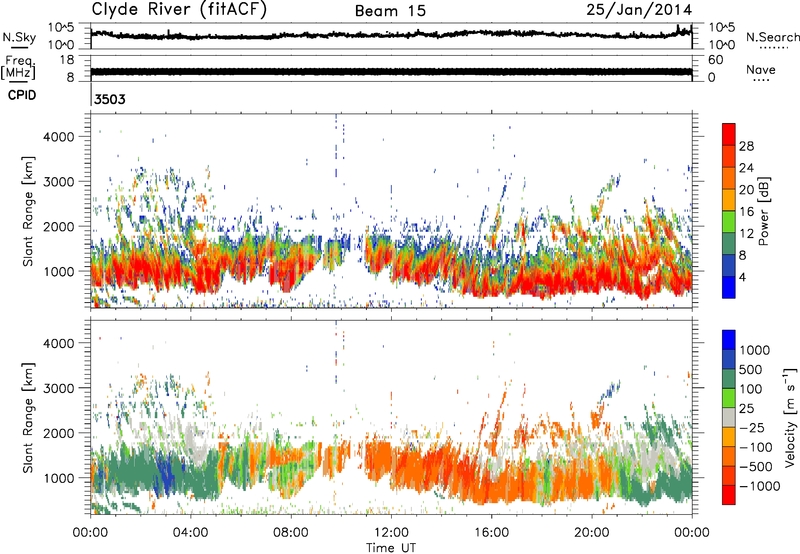800x554 pixels.
Task: Click the "Time UT" axis title
Action: (391, 548)
